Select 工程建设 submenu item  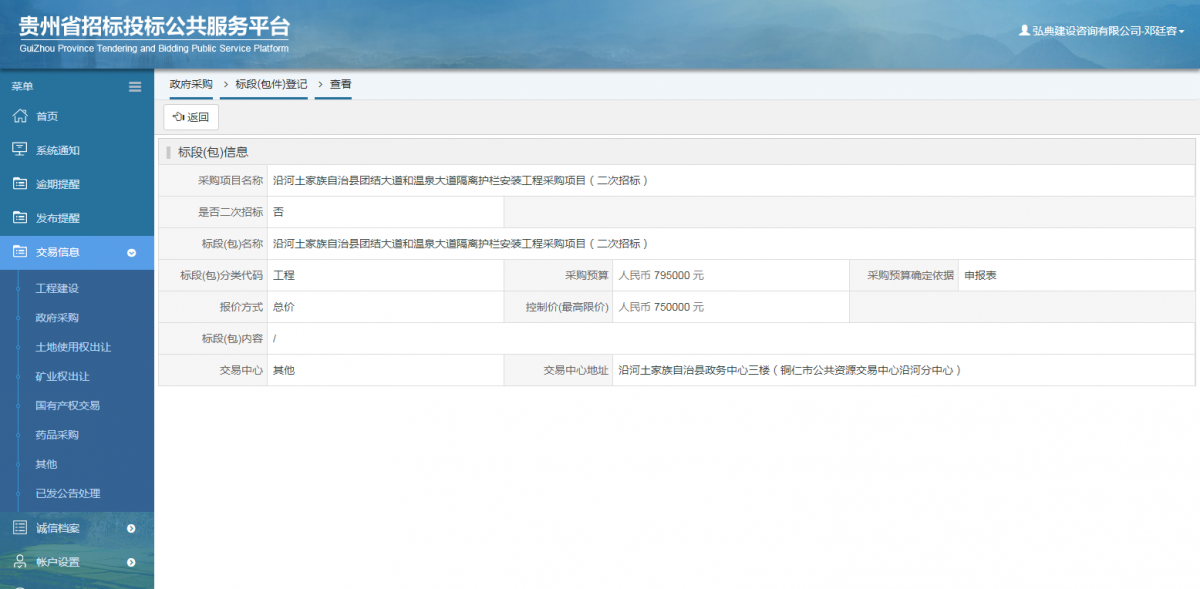point(57,289)
